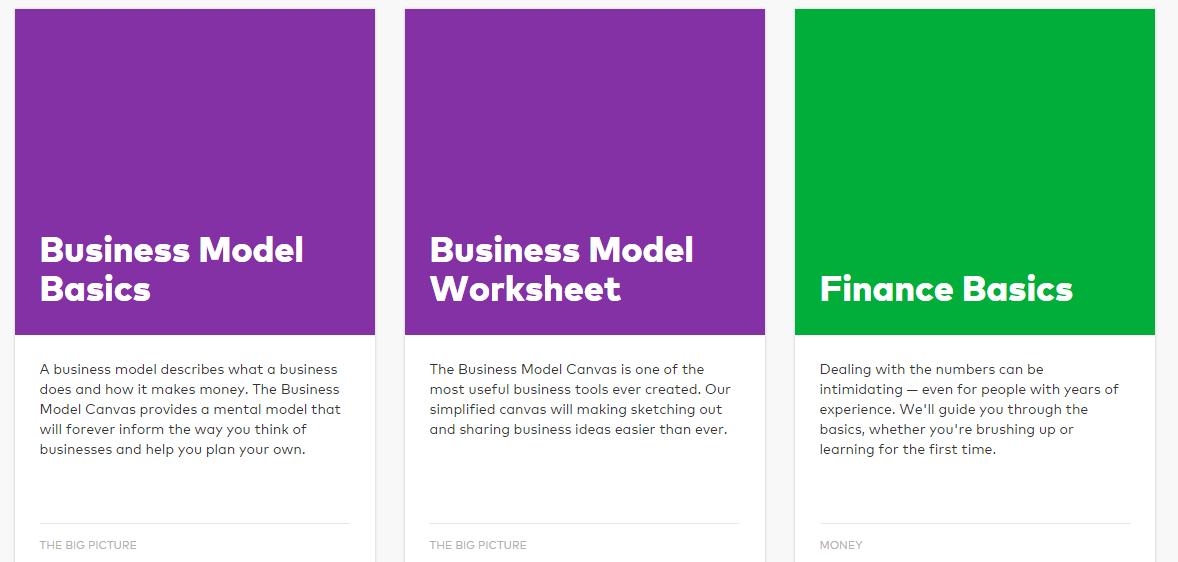Click divider line in Business Model Worksheet card

[585, 523]
